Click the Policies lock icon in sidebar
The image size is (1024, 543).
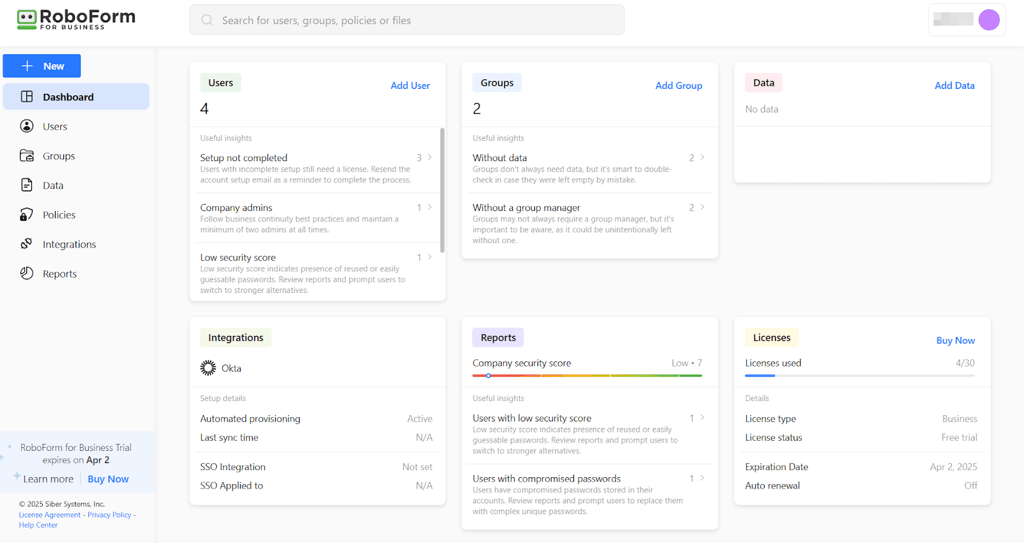(27, 214)
